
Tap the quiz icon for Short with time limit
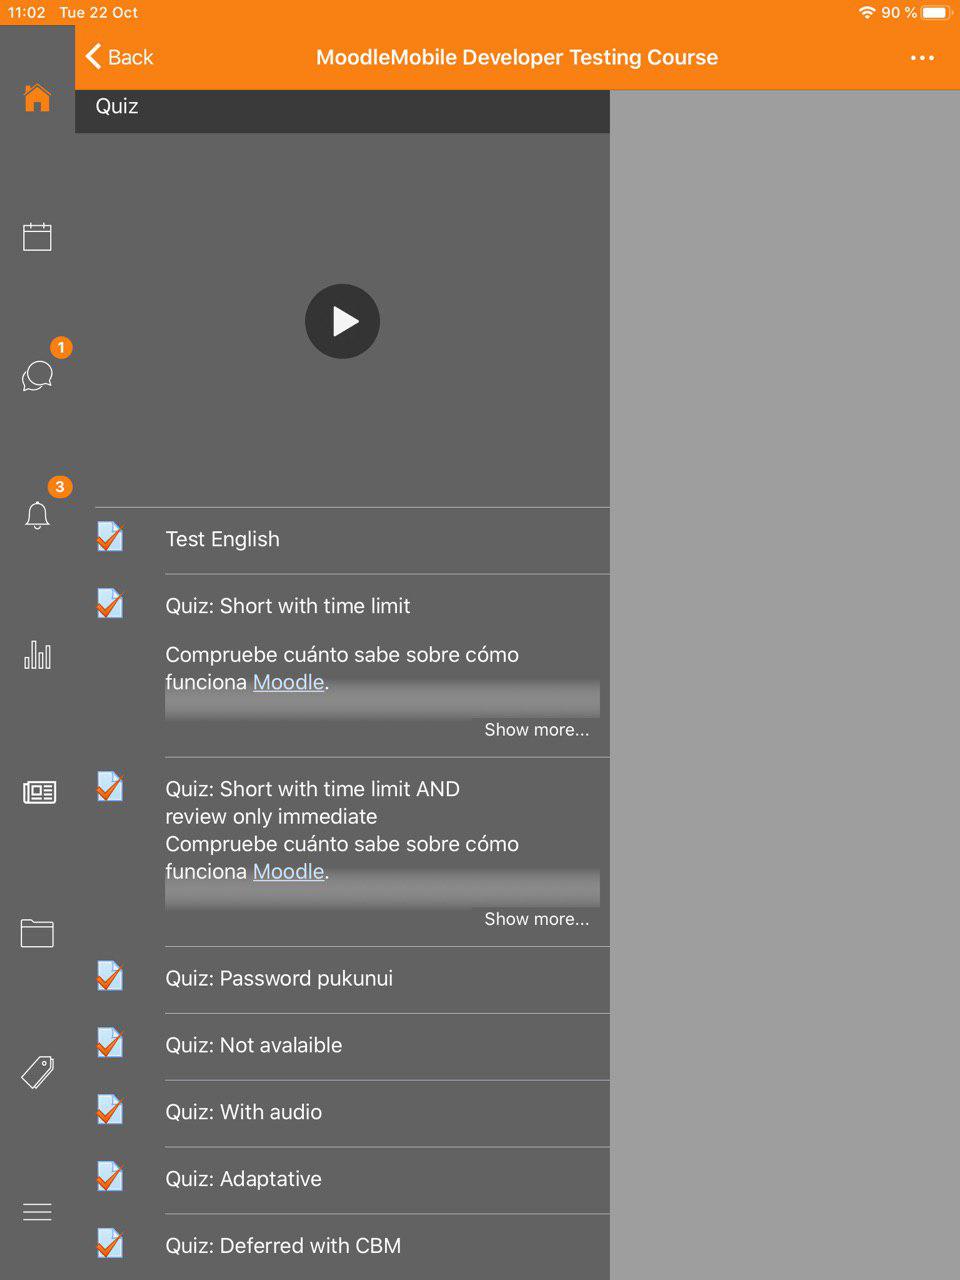click(x=110, y=603)
